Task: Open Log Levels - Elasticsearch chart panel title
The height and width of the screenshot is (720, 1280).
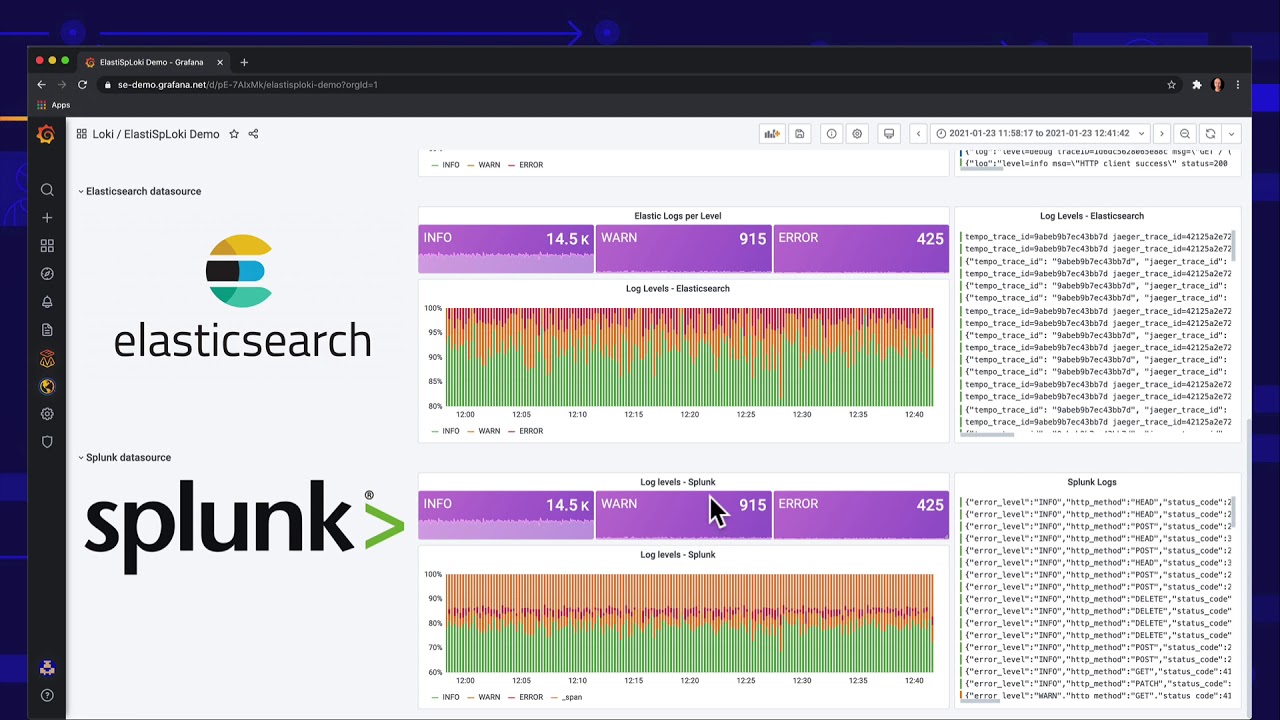Action: (677, 289)
